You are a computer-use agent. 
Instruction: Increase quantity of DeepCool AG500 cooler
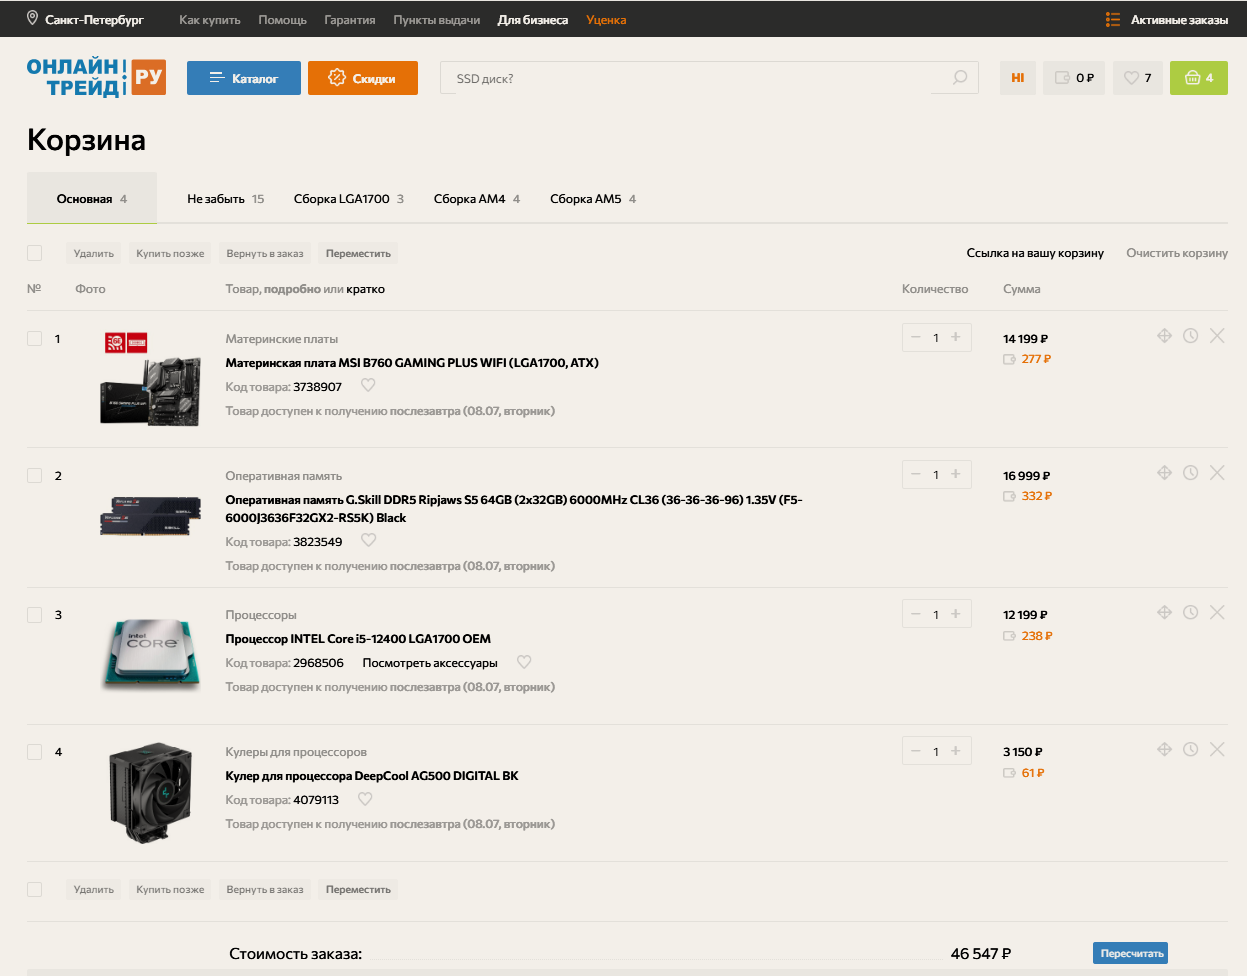(x=955, y=751)
